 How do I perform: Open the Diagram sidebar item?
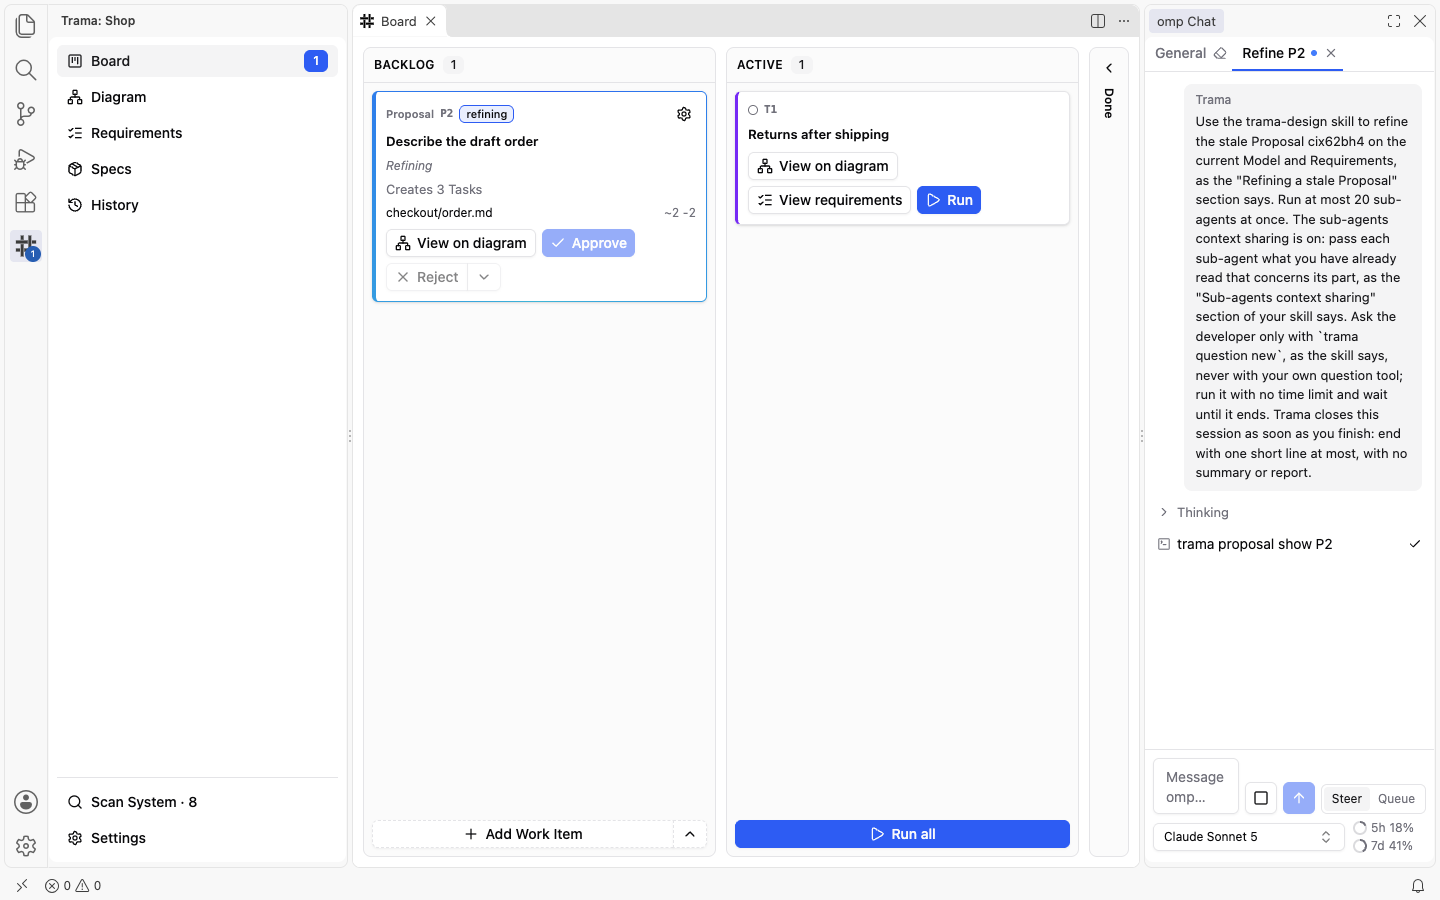[x=197, y=97]
